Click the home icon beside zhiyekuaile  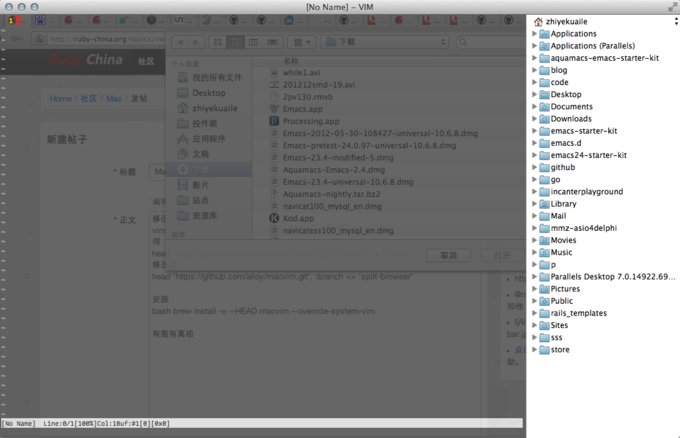[538, 22]
